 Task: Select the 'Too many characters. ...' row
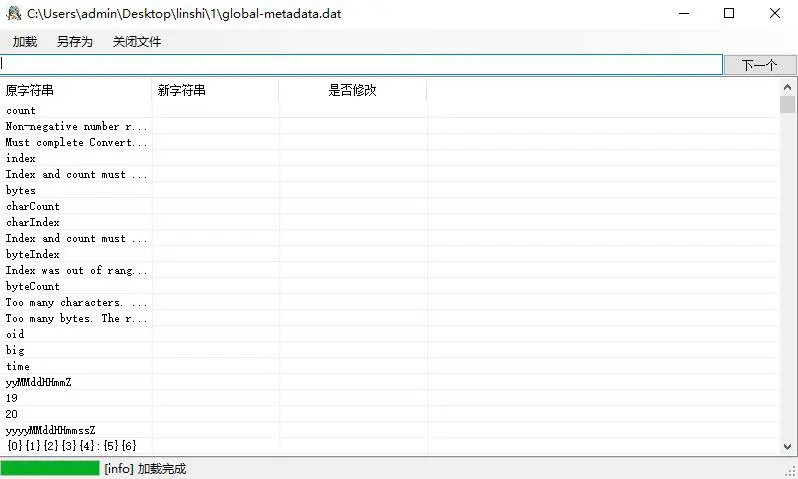click(389, 302)
